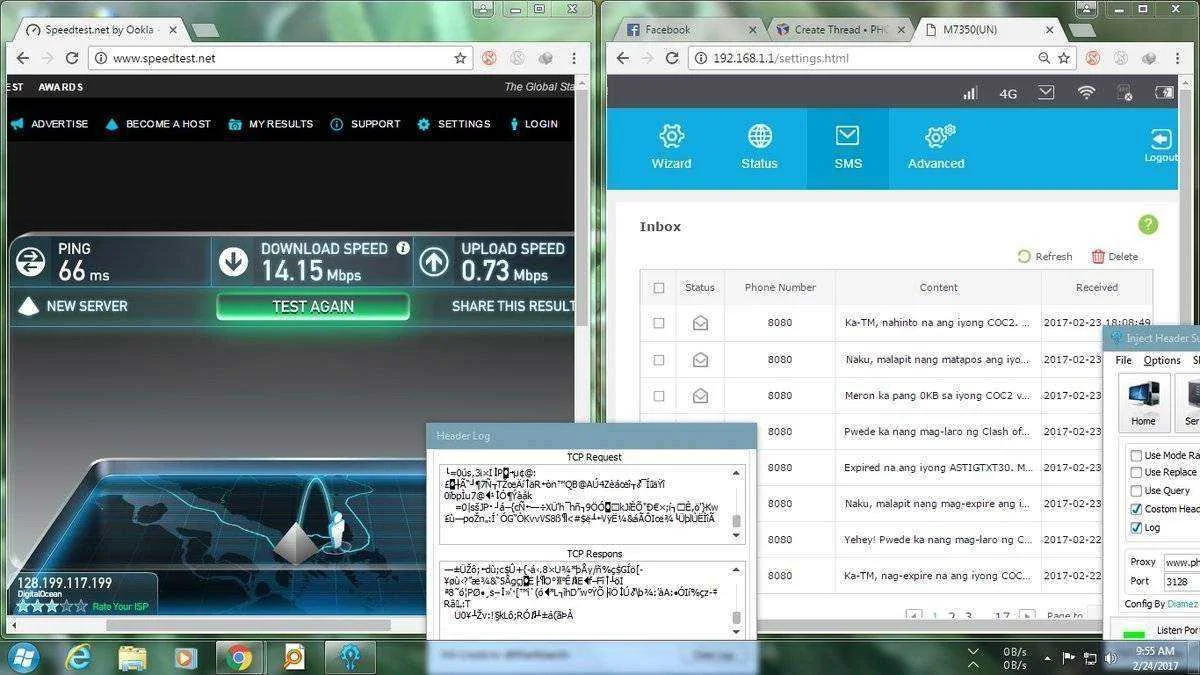This screenshot has width=1200, height=675.
Task: Click the green help question mark icon
Action: pos(1148,225)
